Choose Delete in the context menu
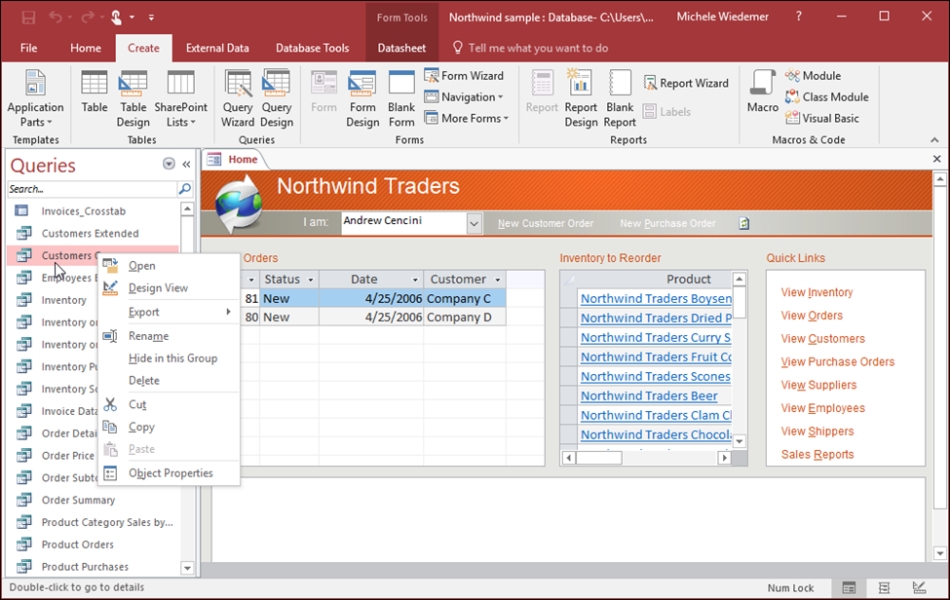The width and height of the screenshot is (950, 600). click(x=168, y=381)
